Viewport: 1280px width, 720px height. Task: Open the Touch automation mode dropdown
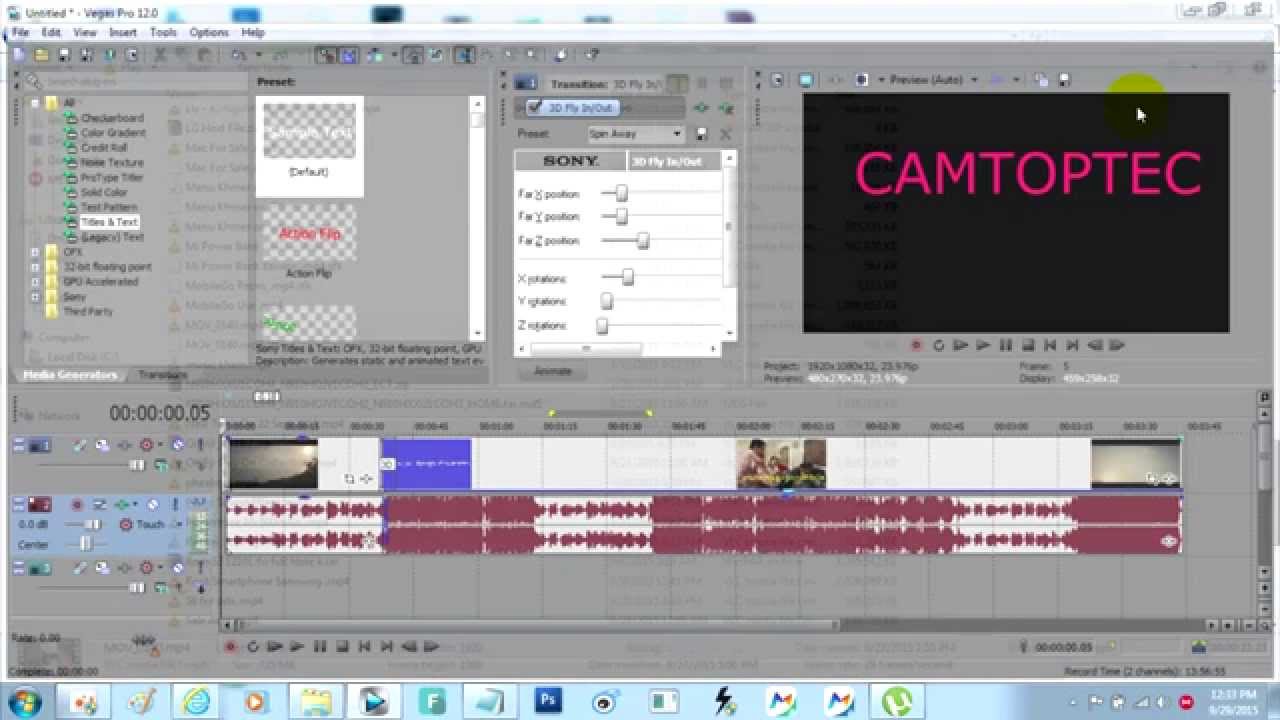click(x=178, y=524)
